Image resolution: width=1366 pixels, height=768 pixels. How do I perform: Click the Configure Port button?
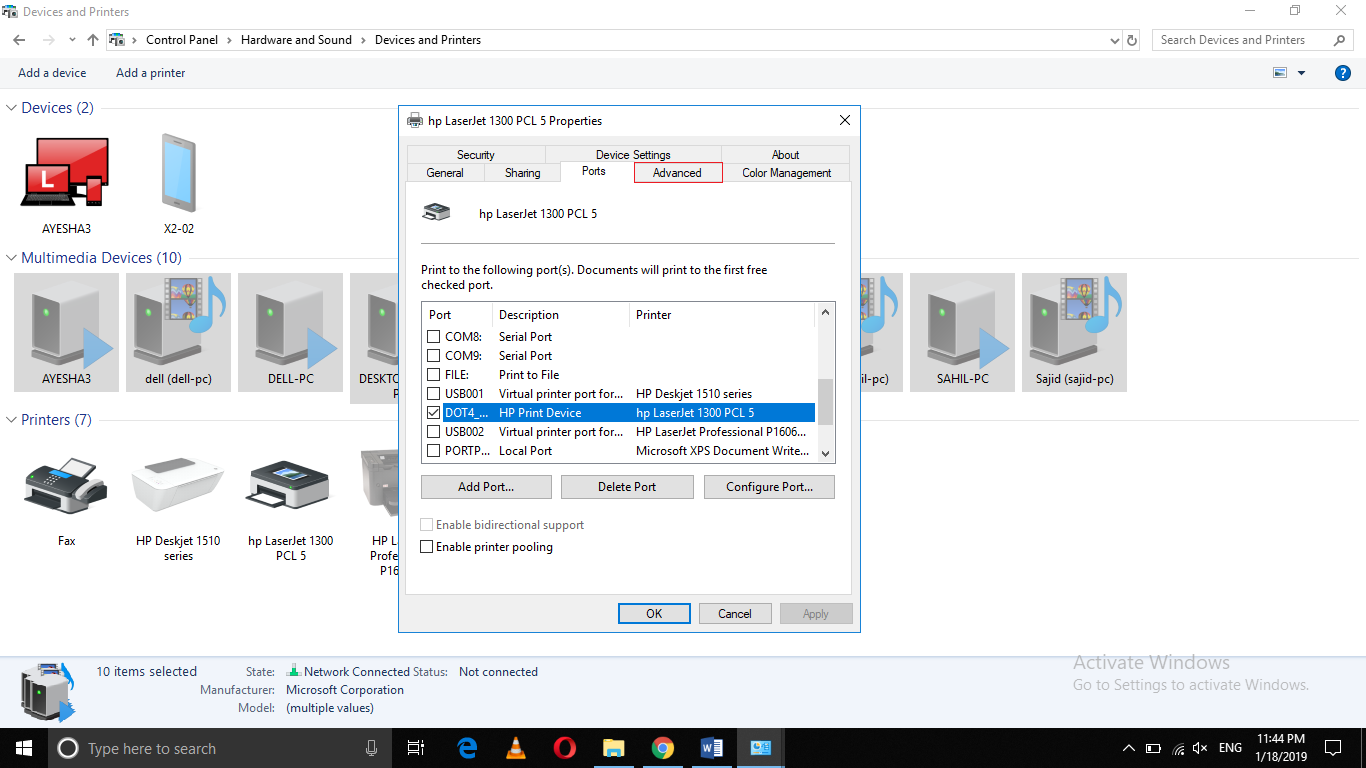pos(769,486)
